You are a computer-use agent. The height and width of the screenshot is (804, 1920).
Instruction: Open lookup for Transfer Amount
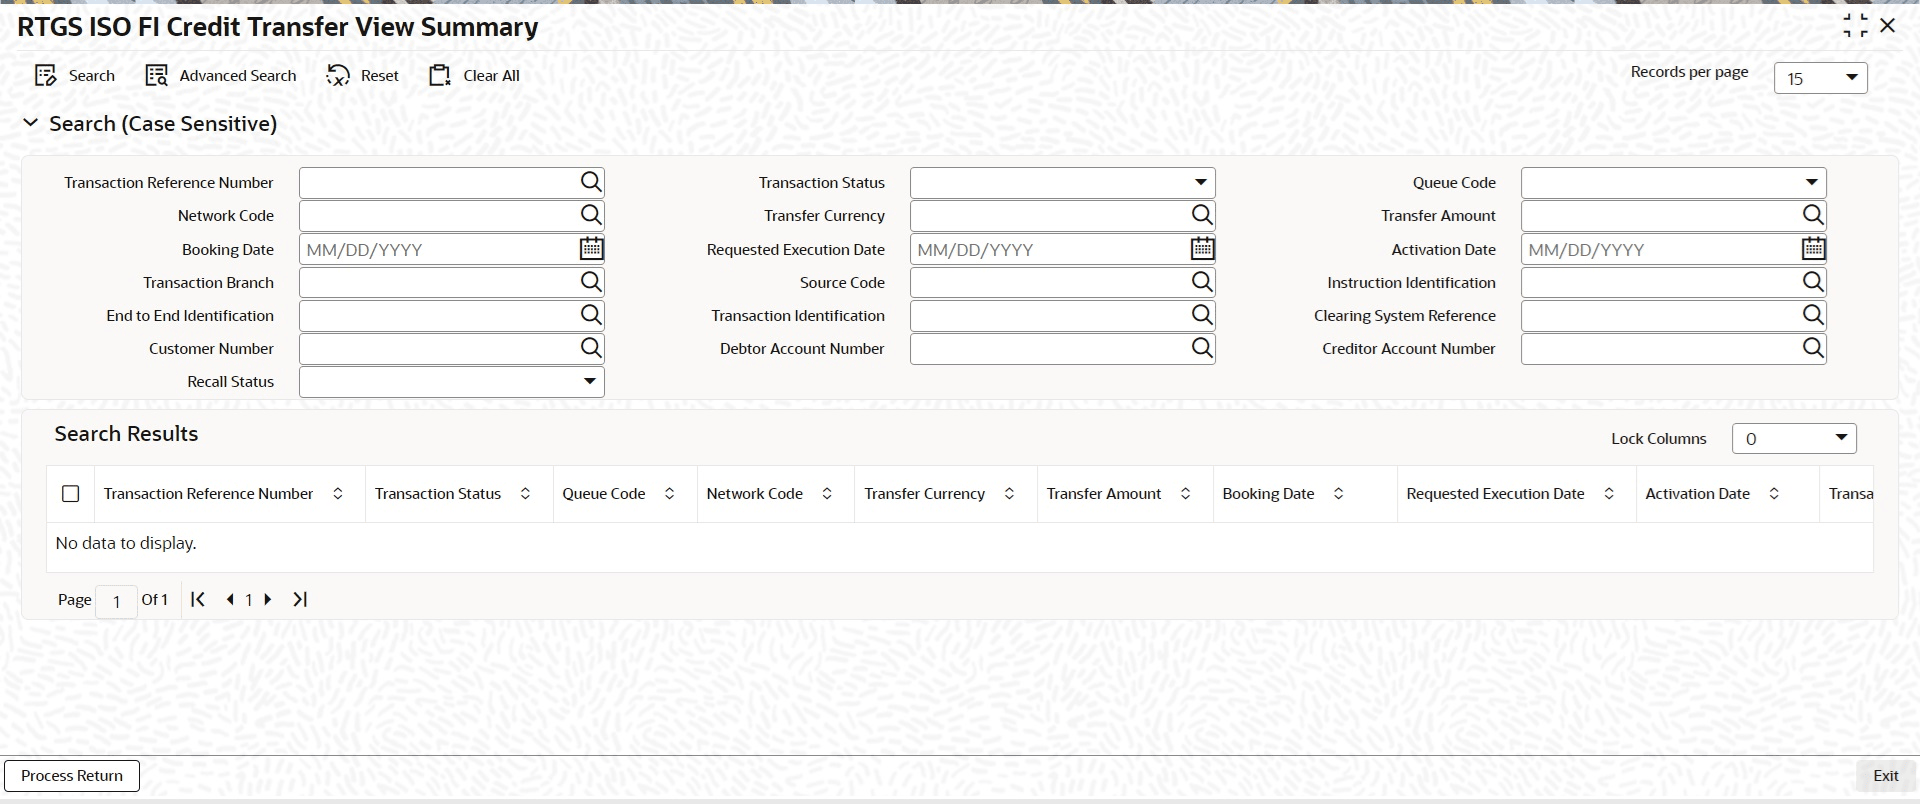[1813, 215]
